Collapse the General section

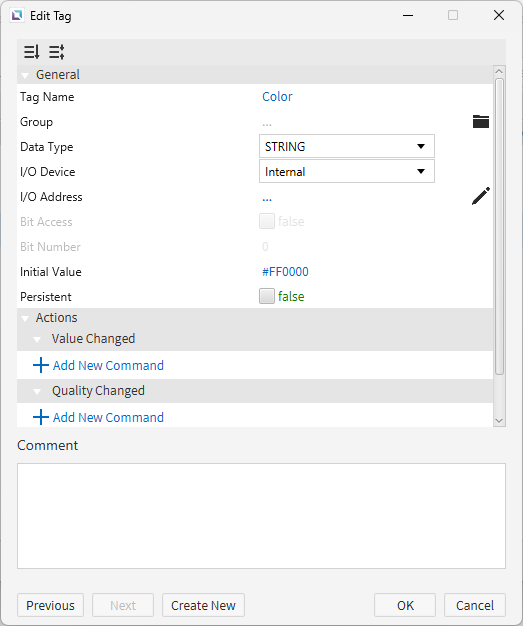pyautogui.click(x=25, y=75)
